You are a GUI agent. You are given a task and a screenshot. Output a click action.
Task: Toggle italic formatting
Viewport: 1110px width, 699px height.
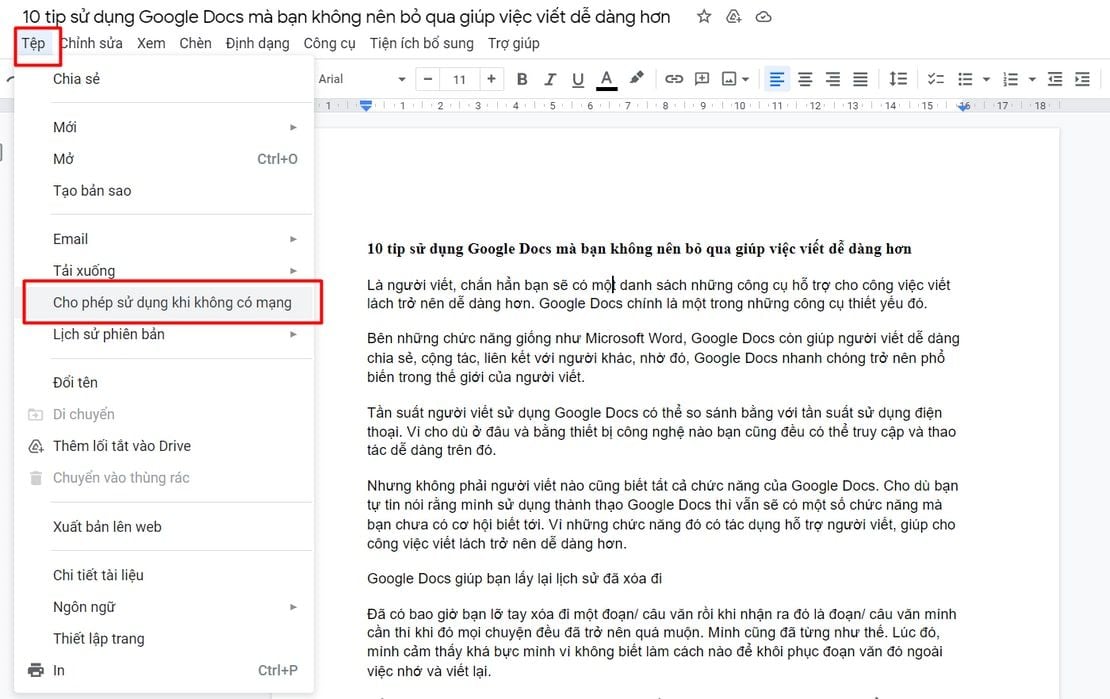pyautogui.click(x=549, y=79)
